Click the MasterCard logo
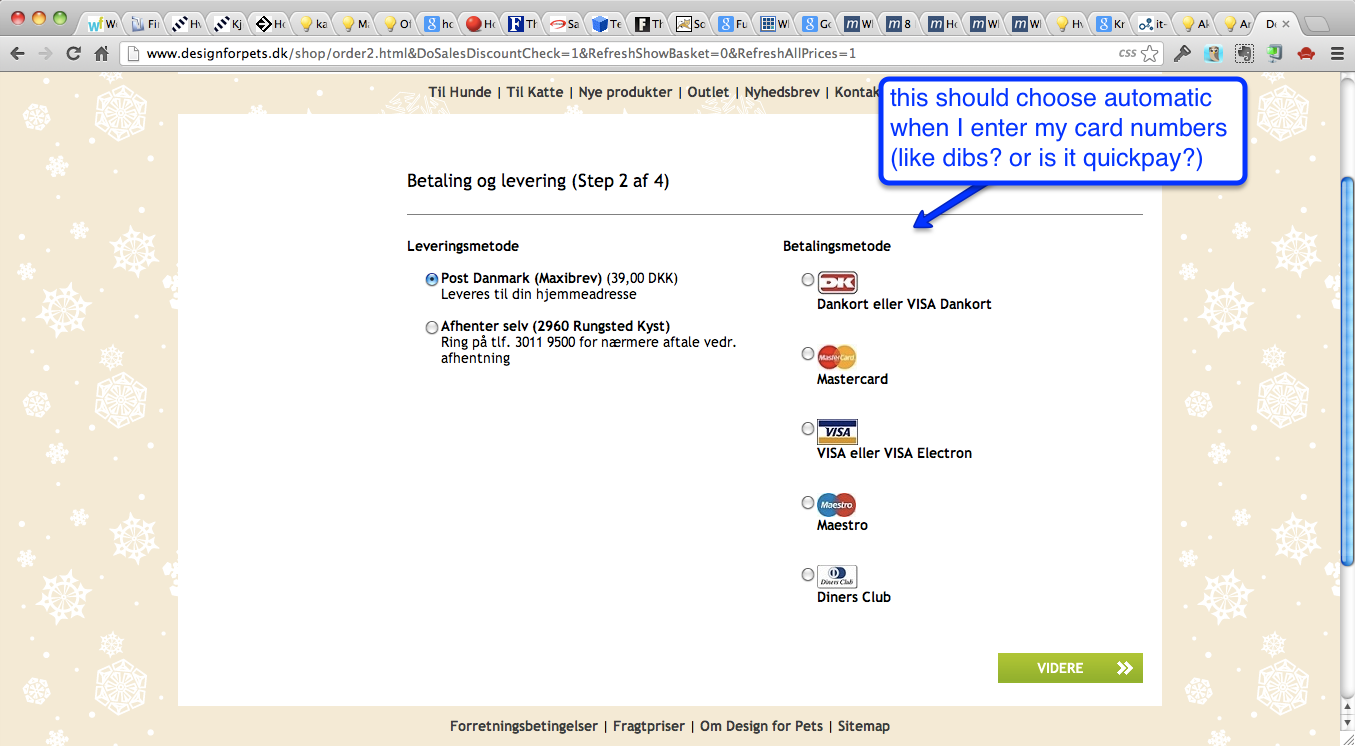This screenshot has height=746, width=1355. click(x=837, y=357)
